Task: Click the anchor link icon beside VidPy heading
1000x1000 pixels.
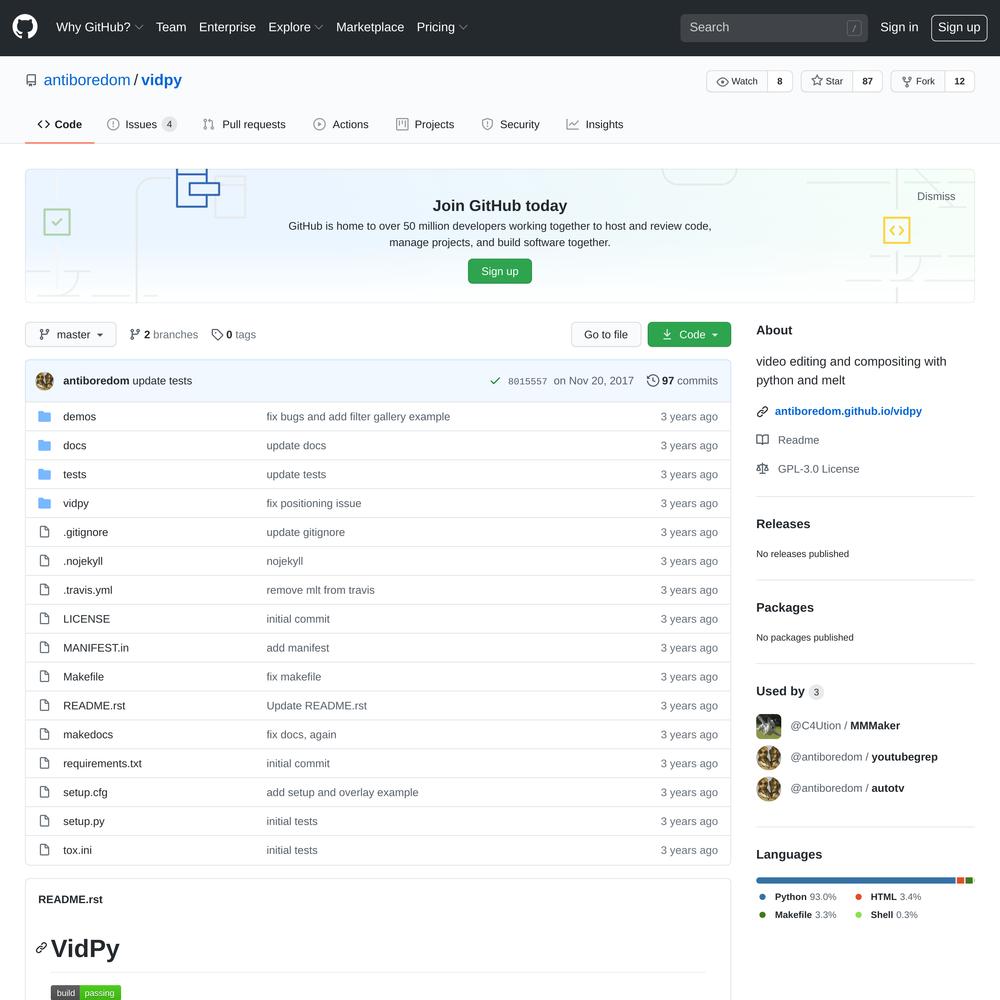Action: (41, 948)
